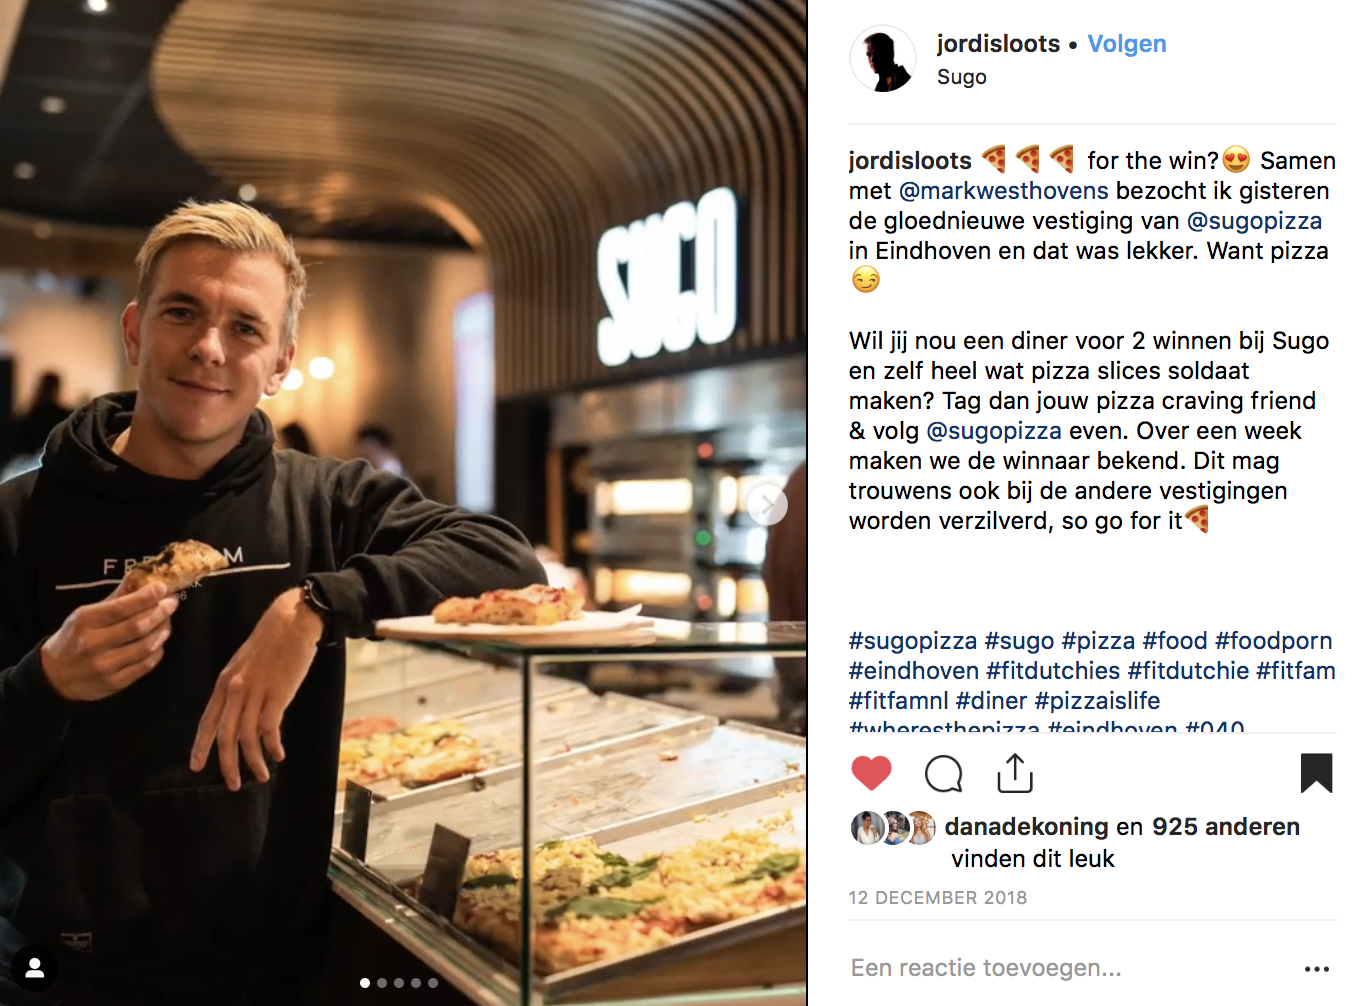Open the 12 December 2018 timestamp
The width and height of the screenshot is (1362, 1006).
point(938,898)
